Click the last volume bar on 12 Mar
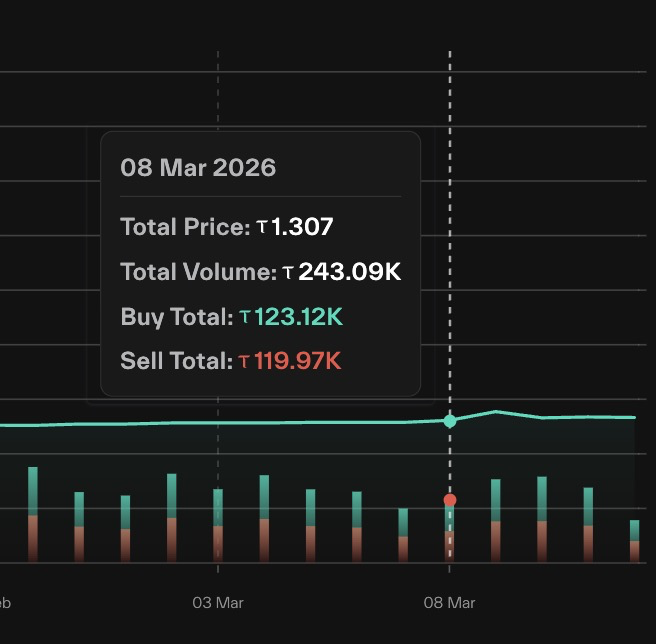The height and width of the screenshot is (644, 656). point(635,541)
